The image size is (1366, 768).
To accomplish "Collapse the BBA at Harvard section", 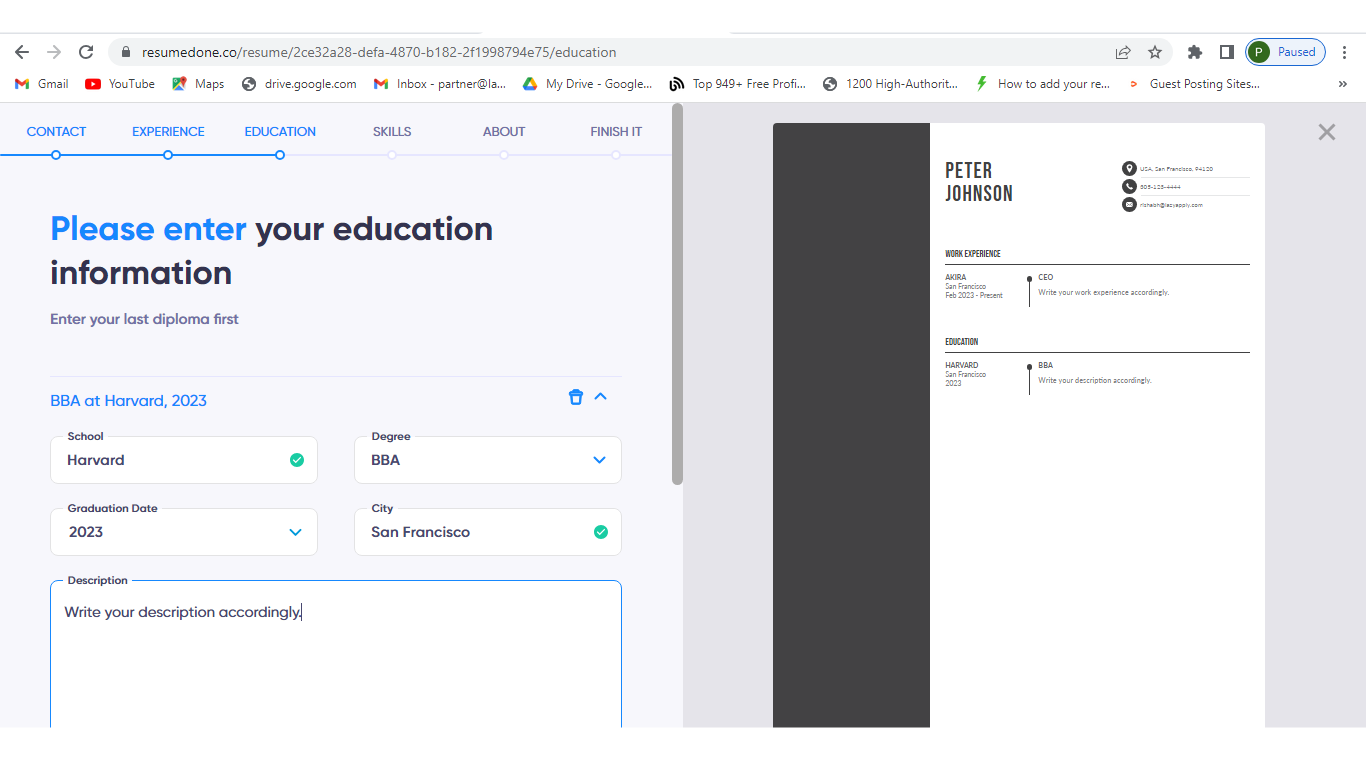I will click(601, 397).
